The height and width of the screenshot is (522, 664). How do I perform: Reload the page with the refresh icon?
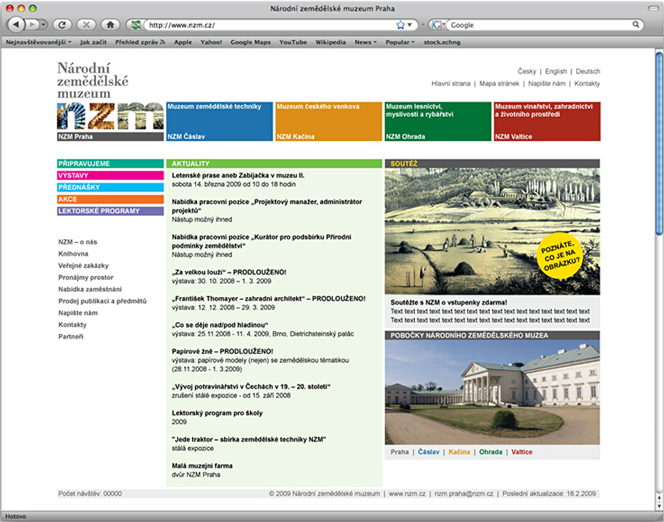click(62, 25)
